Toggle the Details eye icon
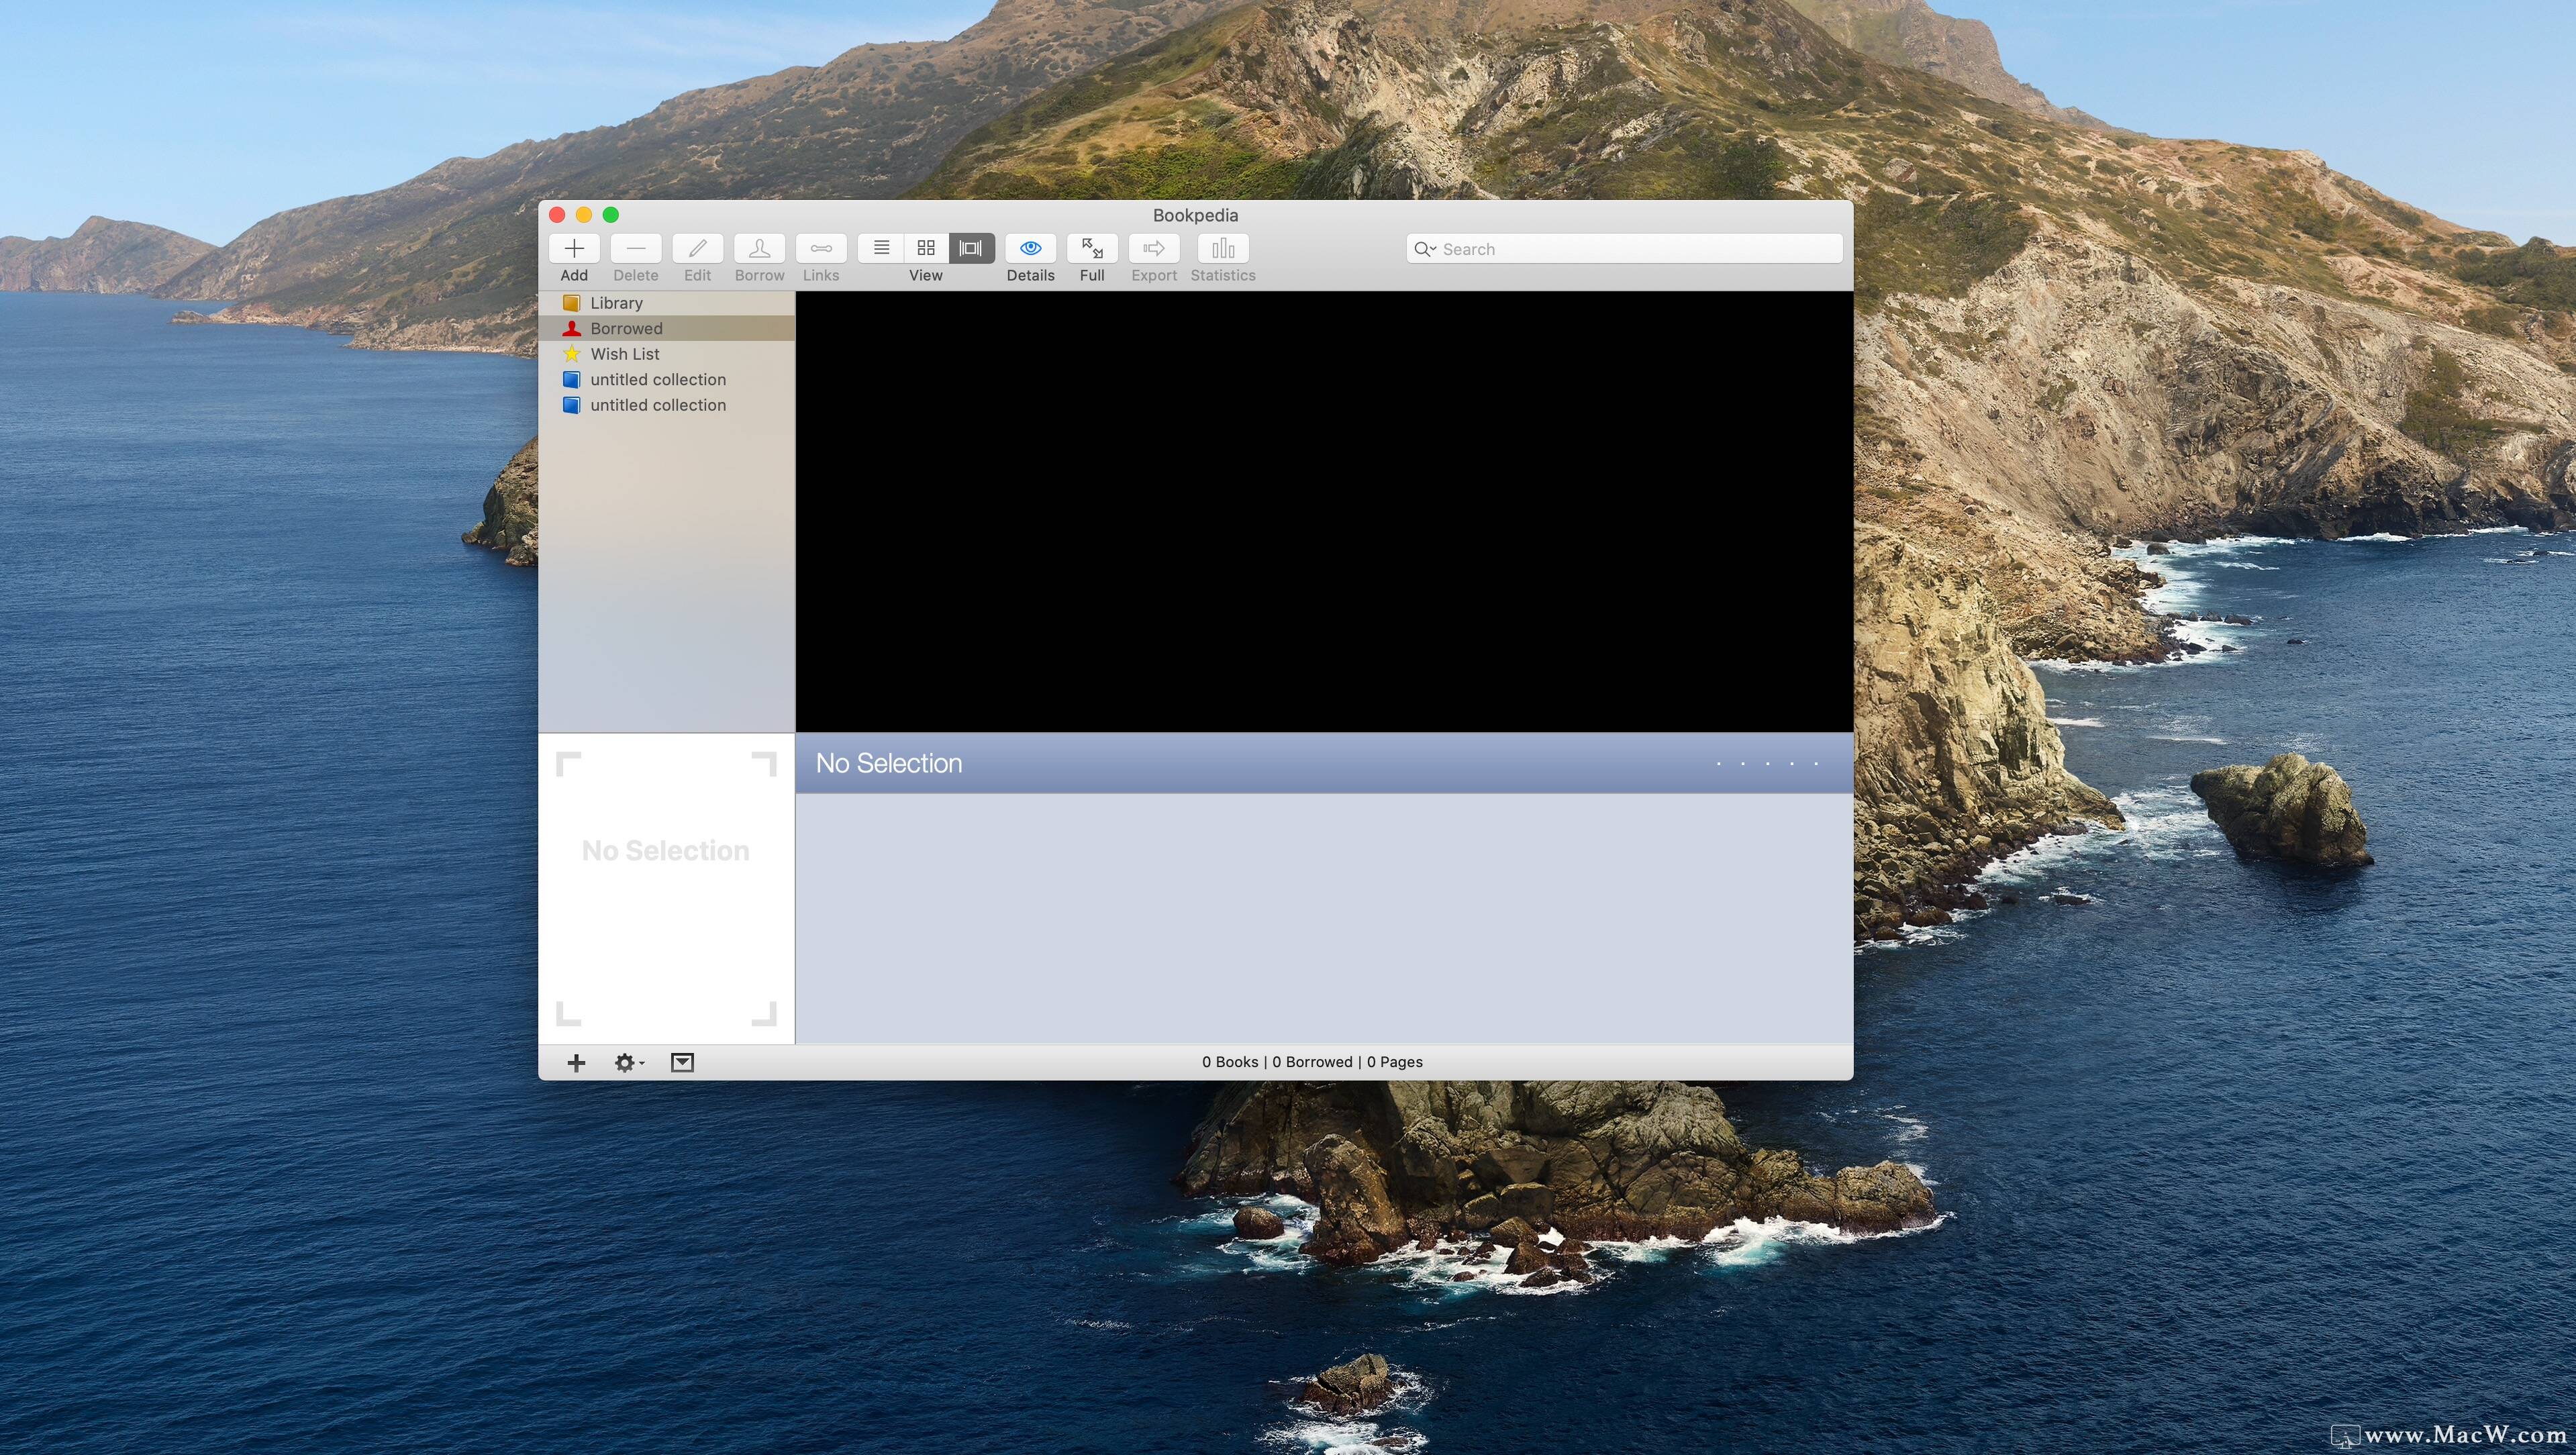This screenshot has width=2576, height=1455. pos(1031,248)
